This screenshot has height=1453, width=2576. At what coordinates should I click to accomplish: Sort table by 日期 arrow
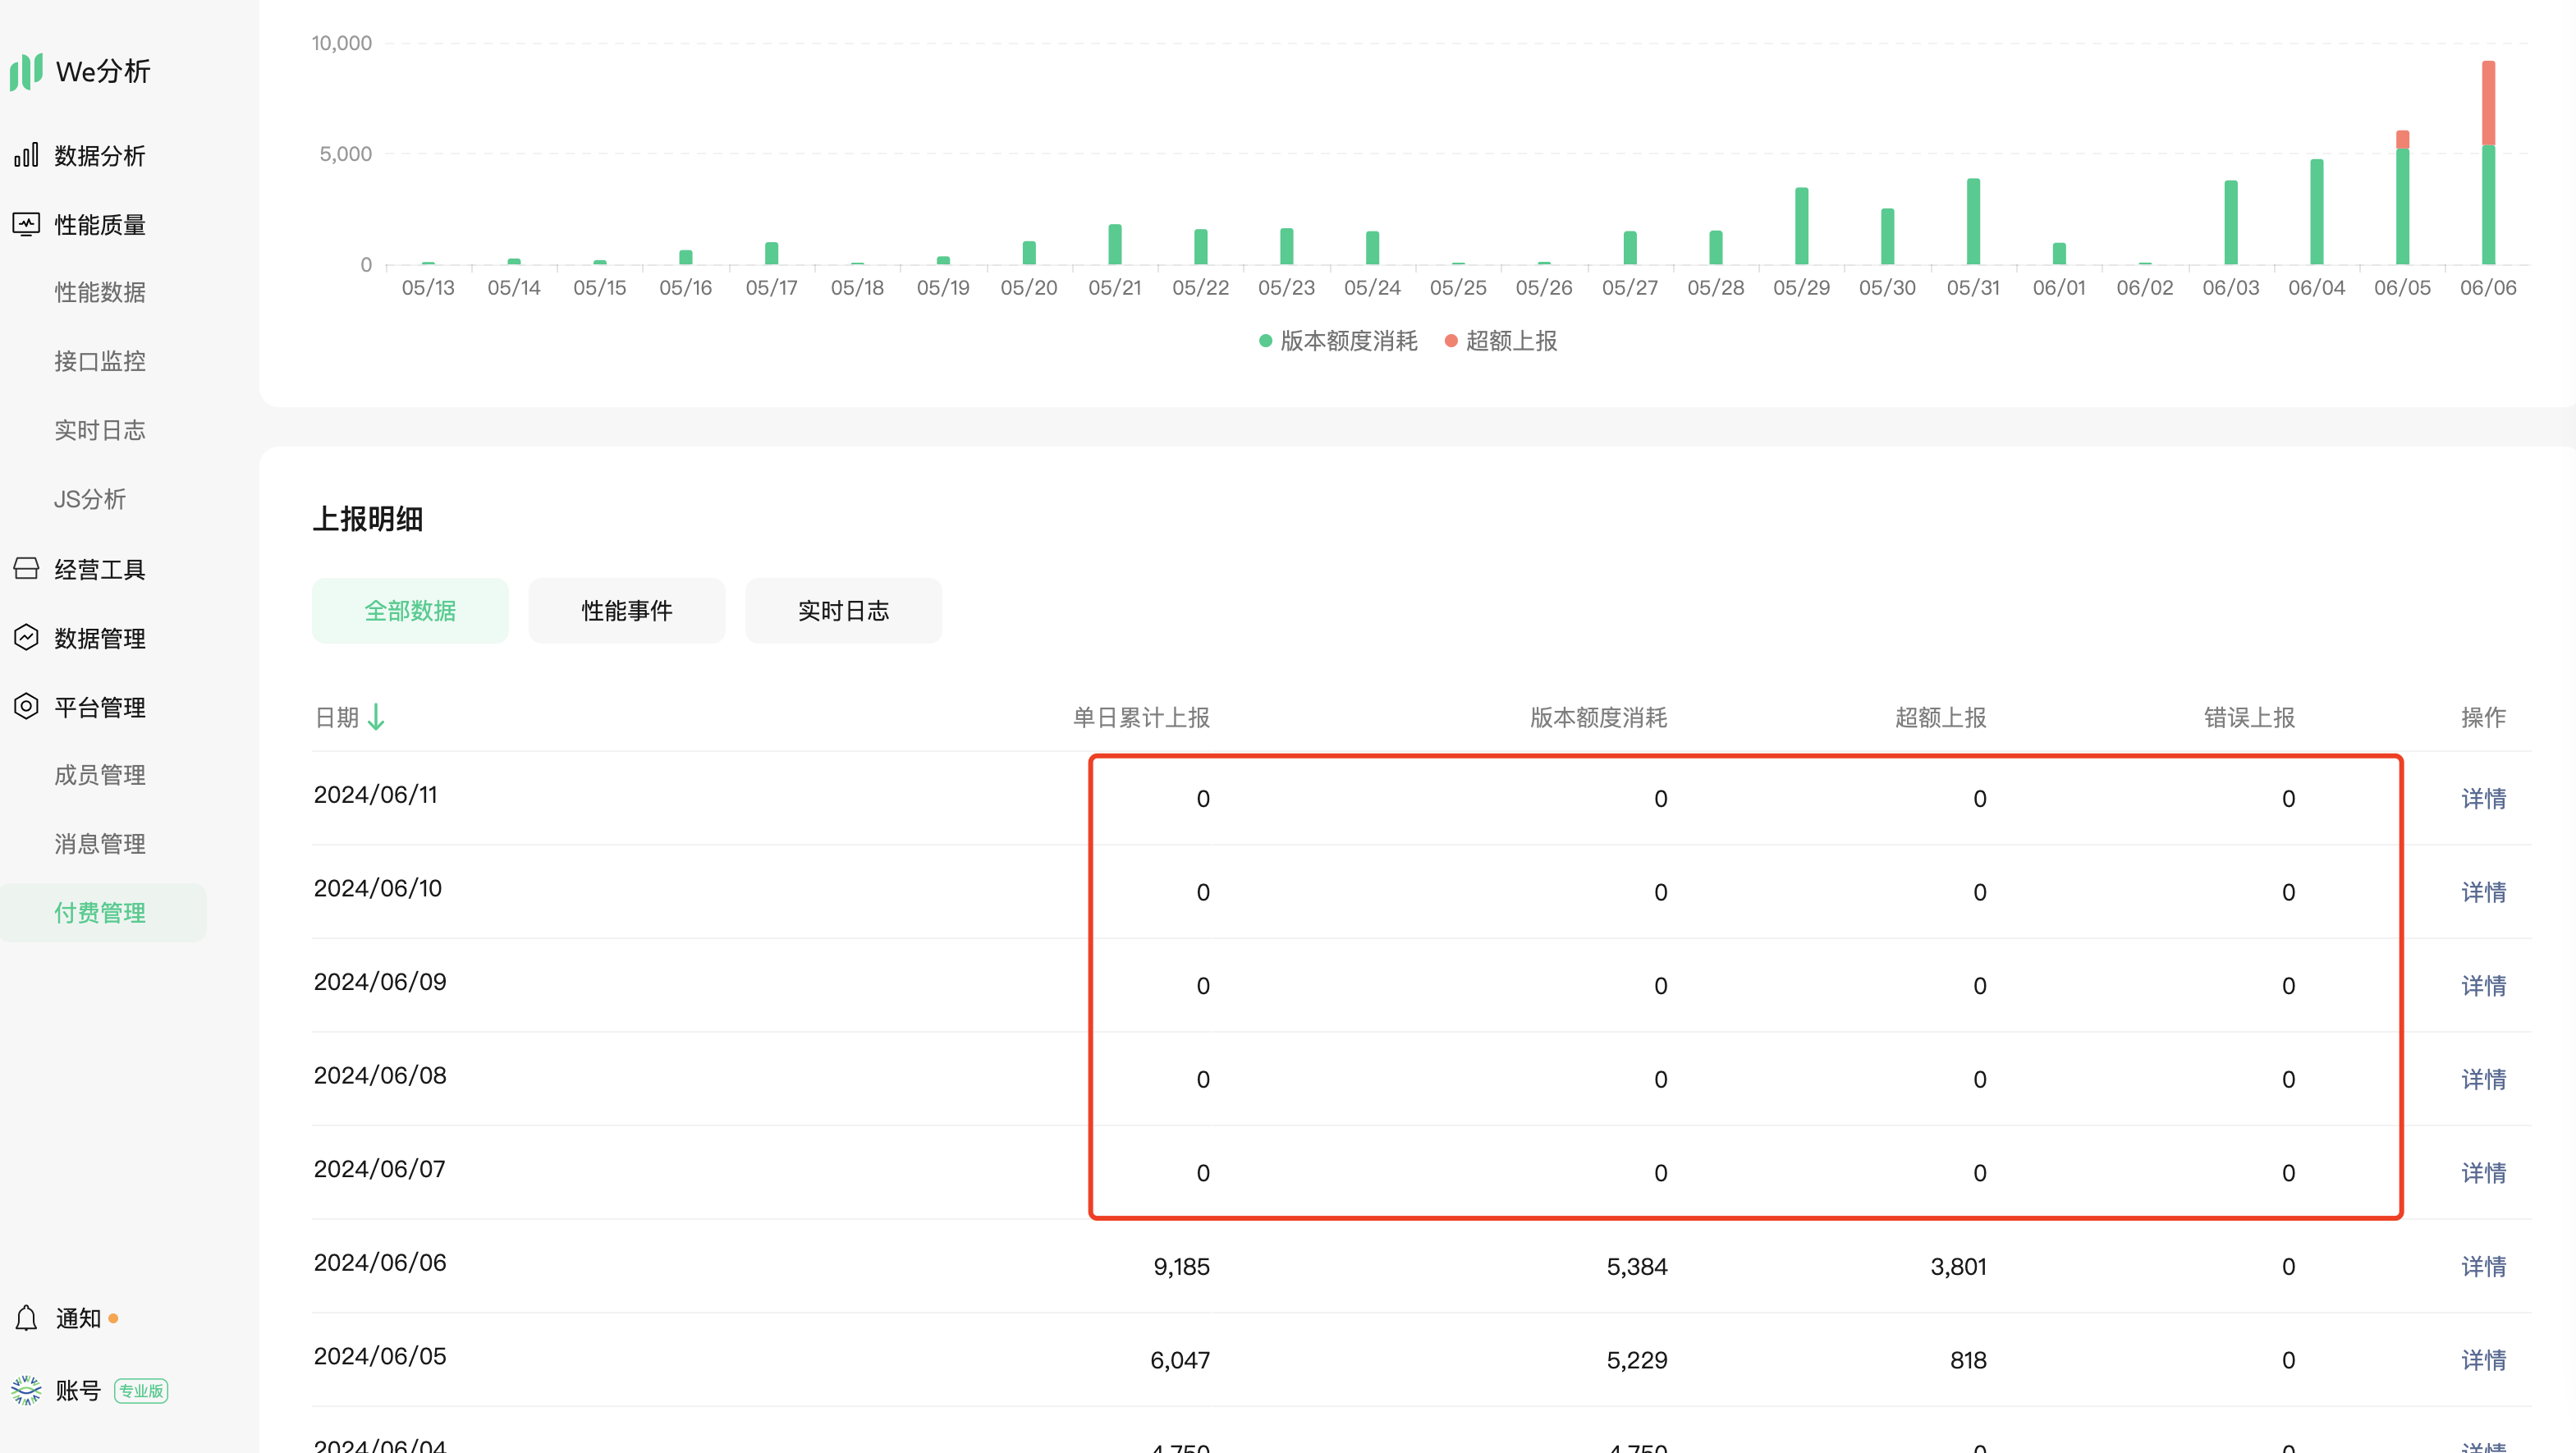tap(376, 717)
